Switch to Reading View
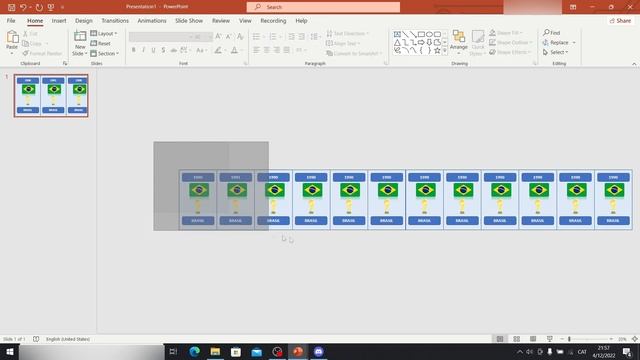640x360 pixels. tap(533, 339)
